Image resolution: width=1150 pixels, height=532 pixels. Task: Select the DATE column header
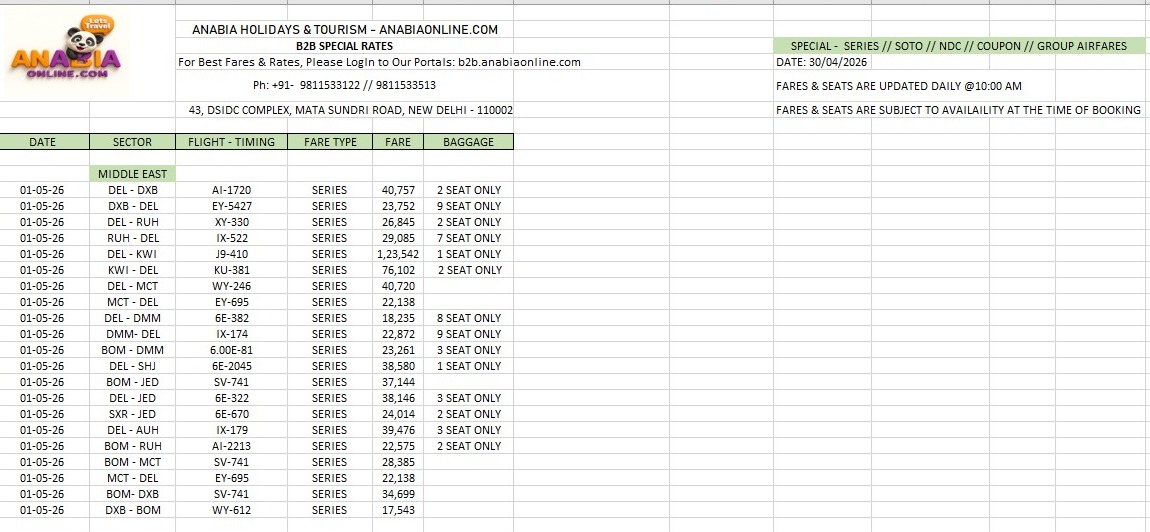(45, 142)
